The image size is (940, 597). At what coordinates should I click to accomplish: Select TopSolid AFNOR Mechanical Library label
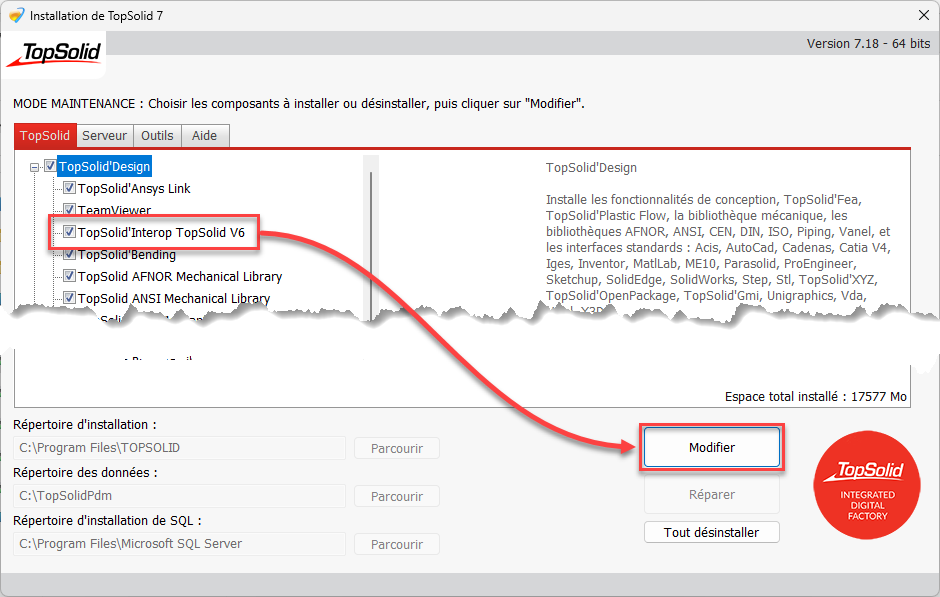pyautogui.click(x=180, y=276)
